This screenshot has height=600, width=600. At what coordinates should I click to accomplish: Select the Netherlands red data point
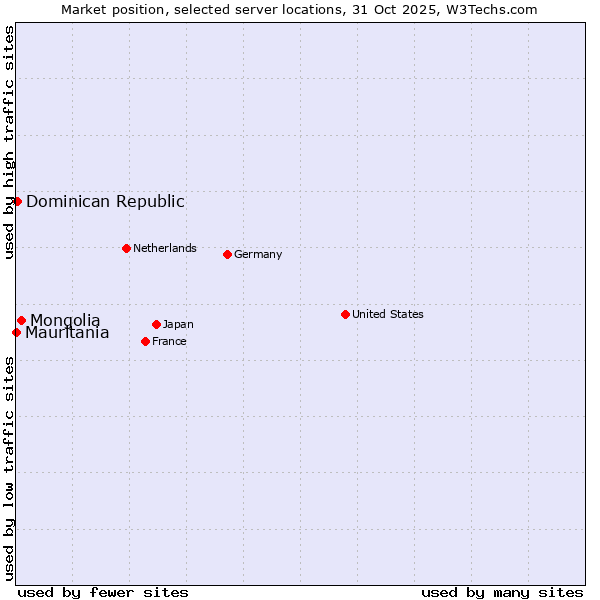(x=126, y=248)
